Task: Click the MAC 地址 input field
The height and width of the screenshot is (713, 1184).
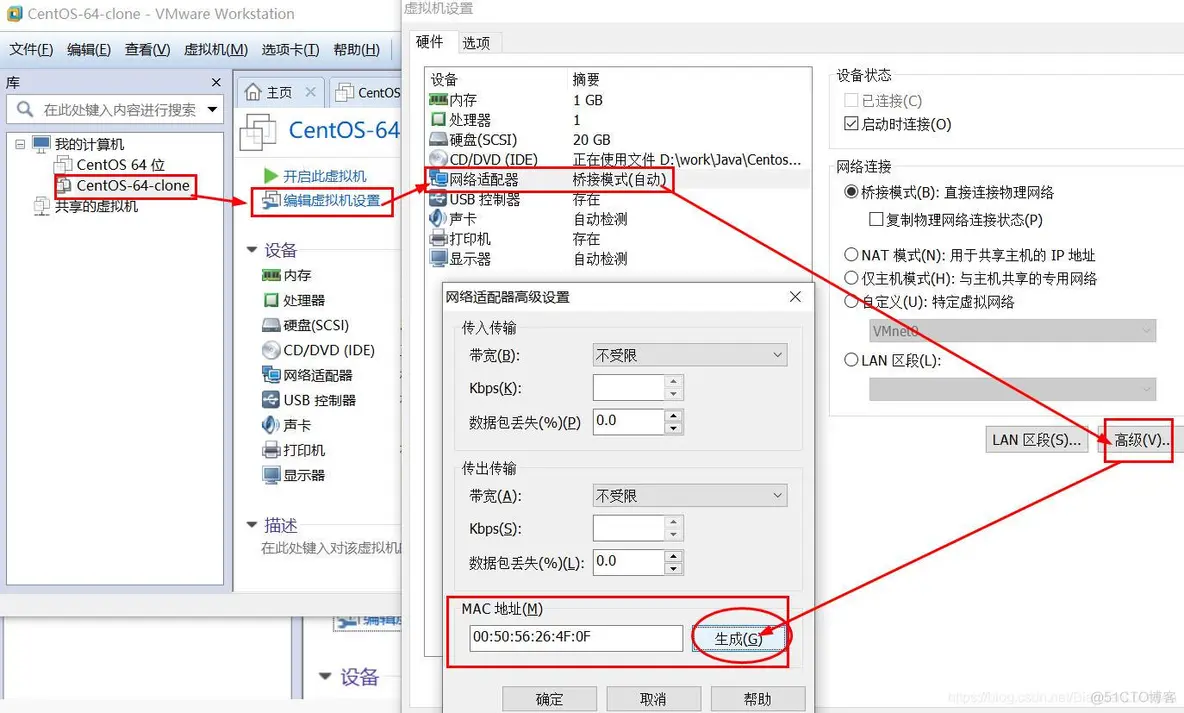Action: click(x=576, y=637)
